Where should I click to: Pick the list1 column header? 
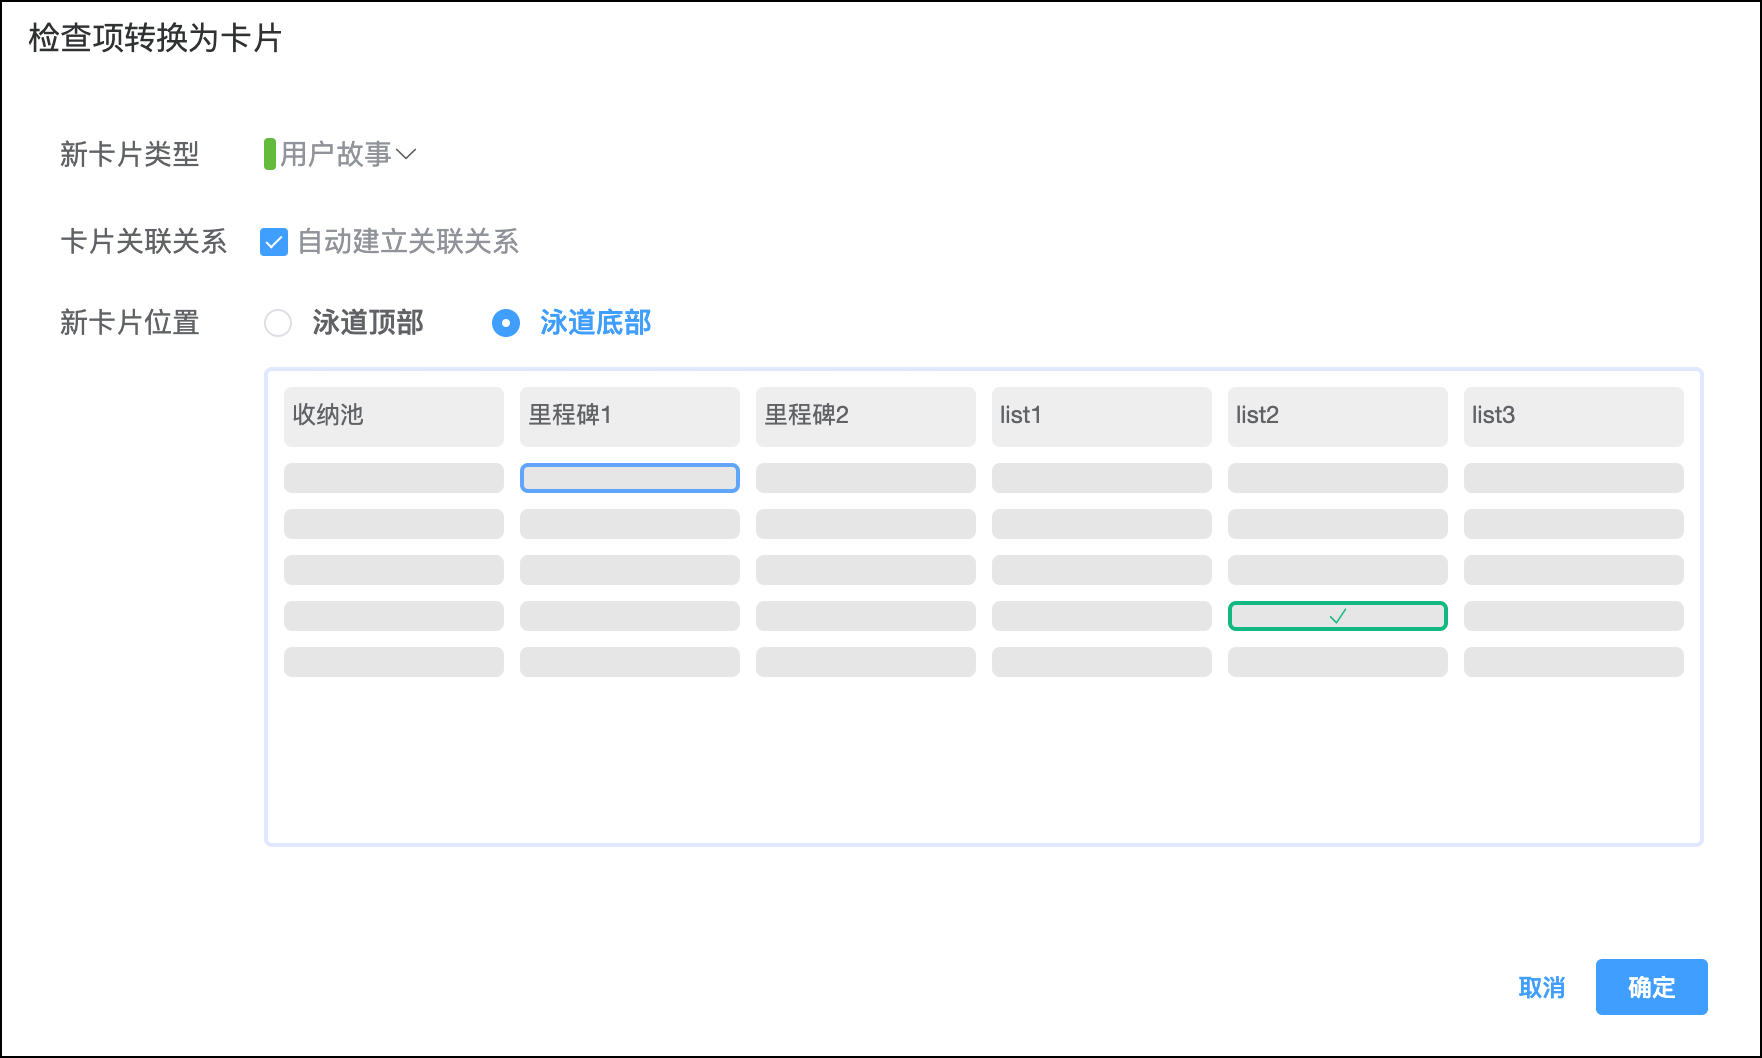tap(1101, 416)
